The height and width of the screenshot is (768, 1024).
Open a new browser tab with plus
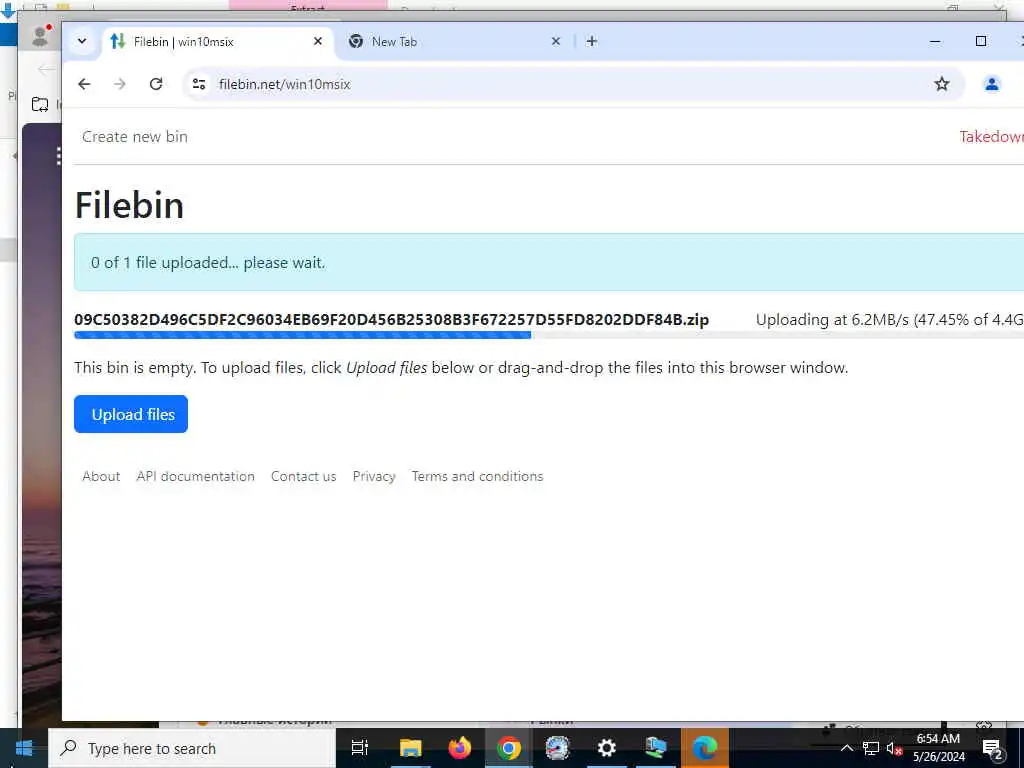[x=592, y=41]
